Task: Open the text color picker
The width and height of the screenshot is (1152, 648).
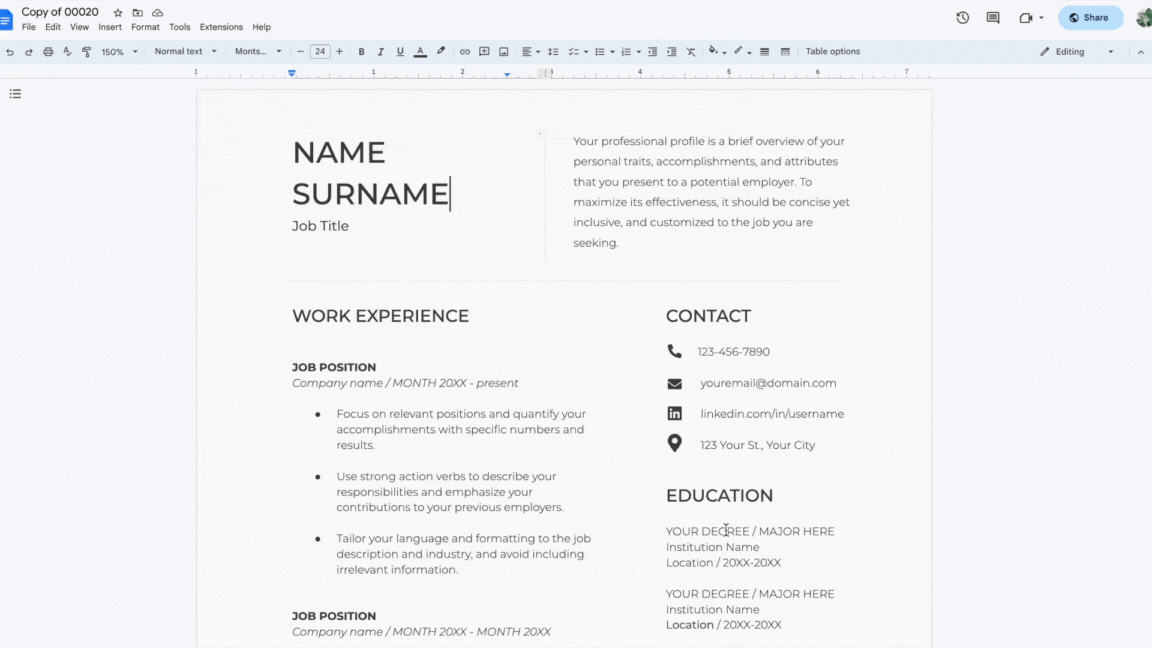Action: point(420,51)
